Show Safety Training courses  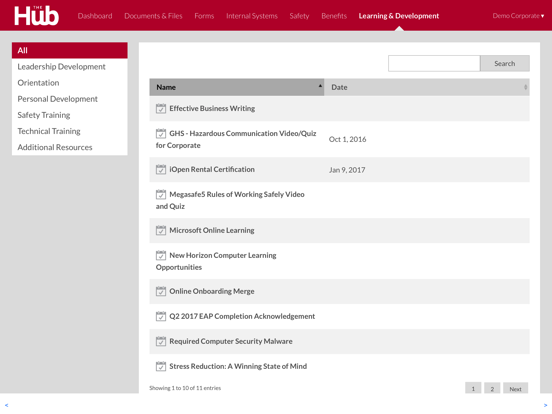70,115
